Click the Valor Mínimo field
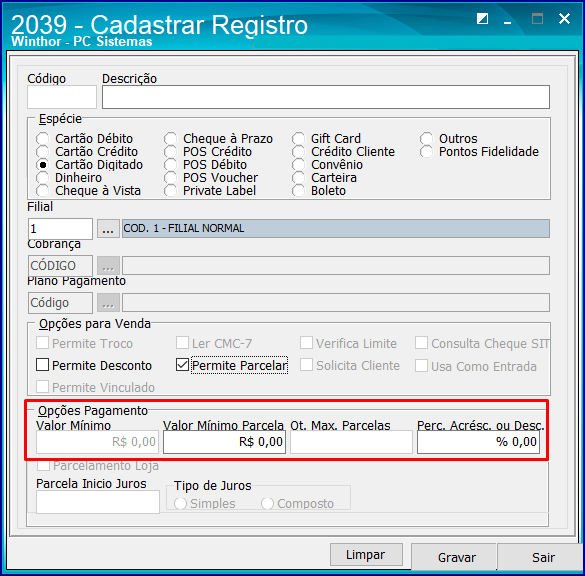This screenshot has width=585, height=576. pyautogui.click(x=97, y=442)
